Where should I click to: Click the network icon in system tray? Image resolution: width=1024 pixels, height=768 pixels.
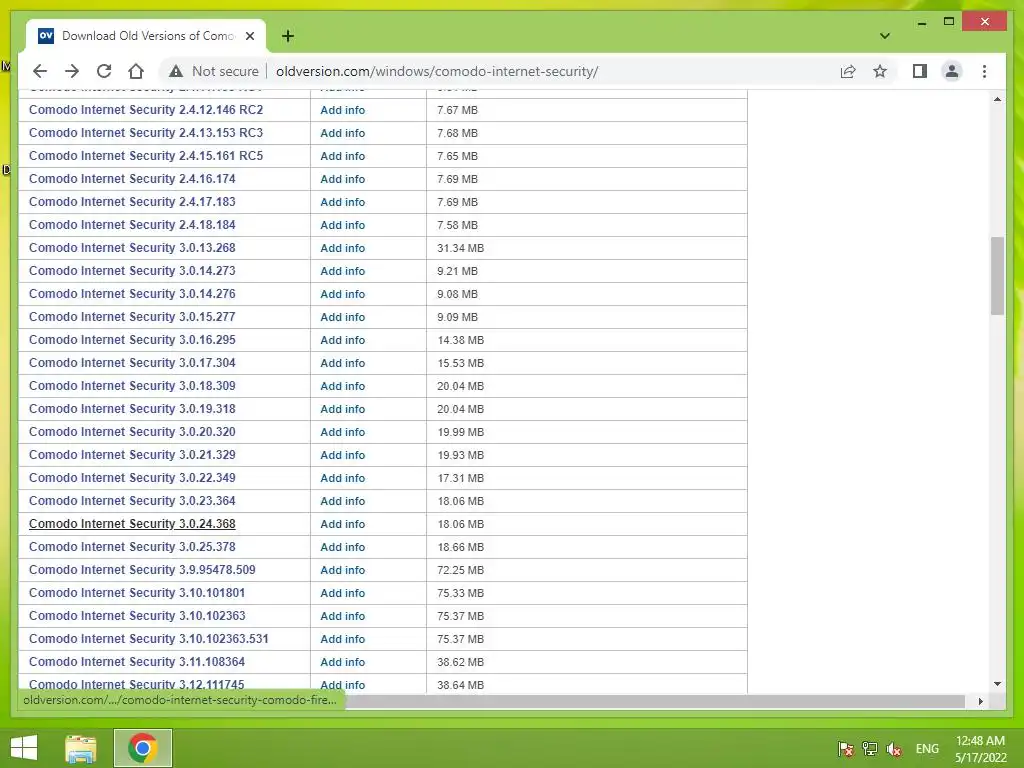click(x=870, y=749)
